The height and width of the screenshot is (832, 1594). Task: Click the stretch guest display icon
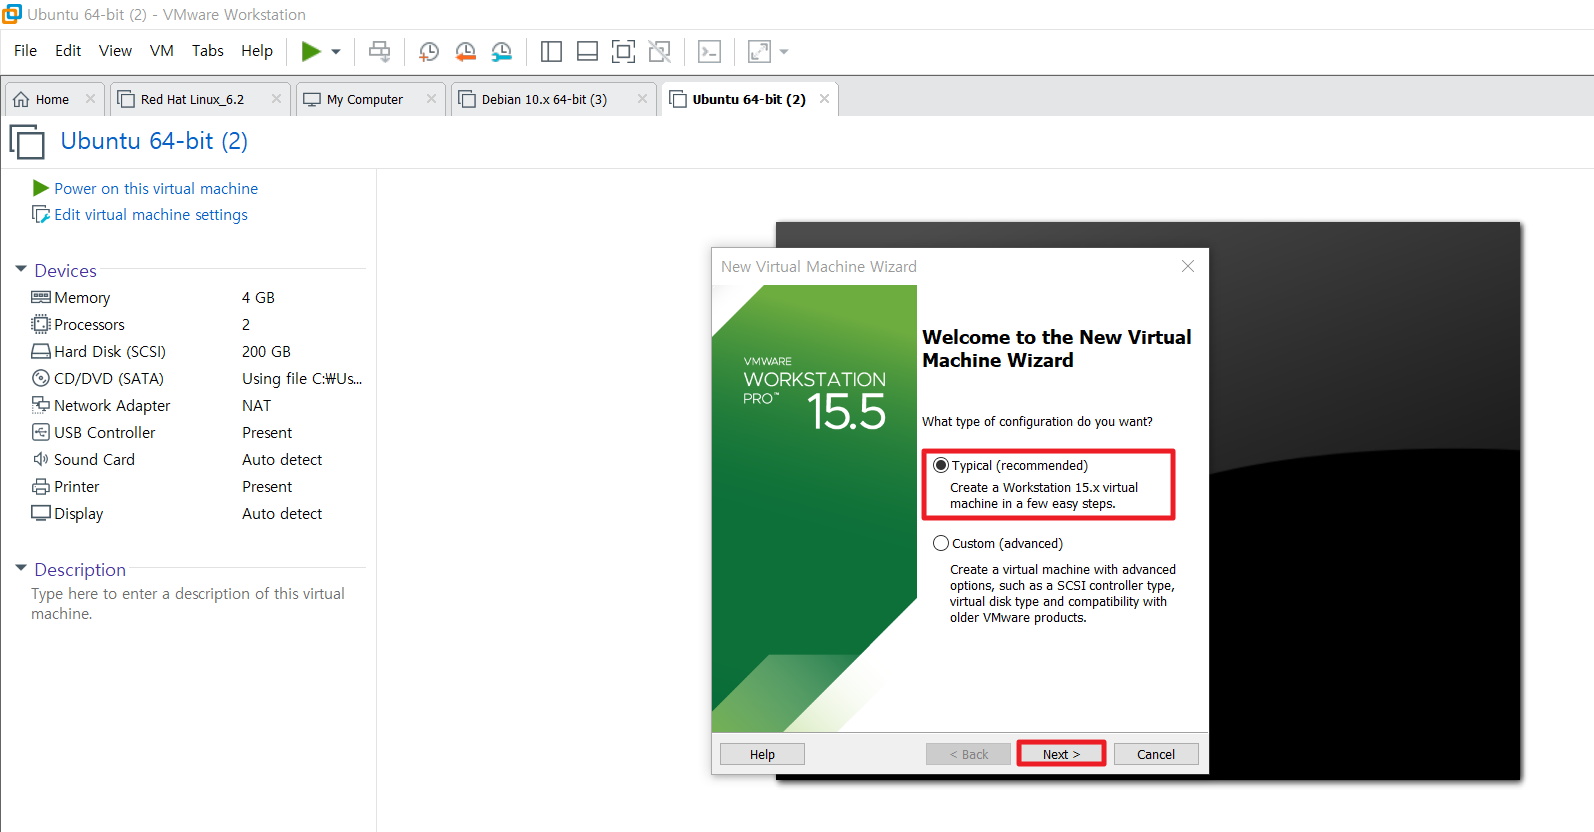[759, 51]
